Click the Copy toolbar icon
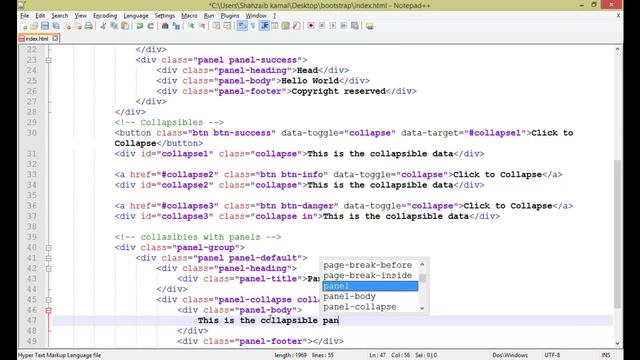 (114, 26)
